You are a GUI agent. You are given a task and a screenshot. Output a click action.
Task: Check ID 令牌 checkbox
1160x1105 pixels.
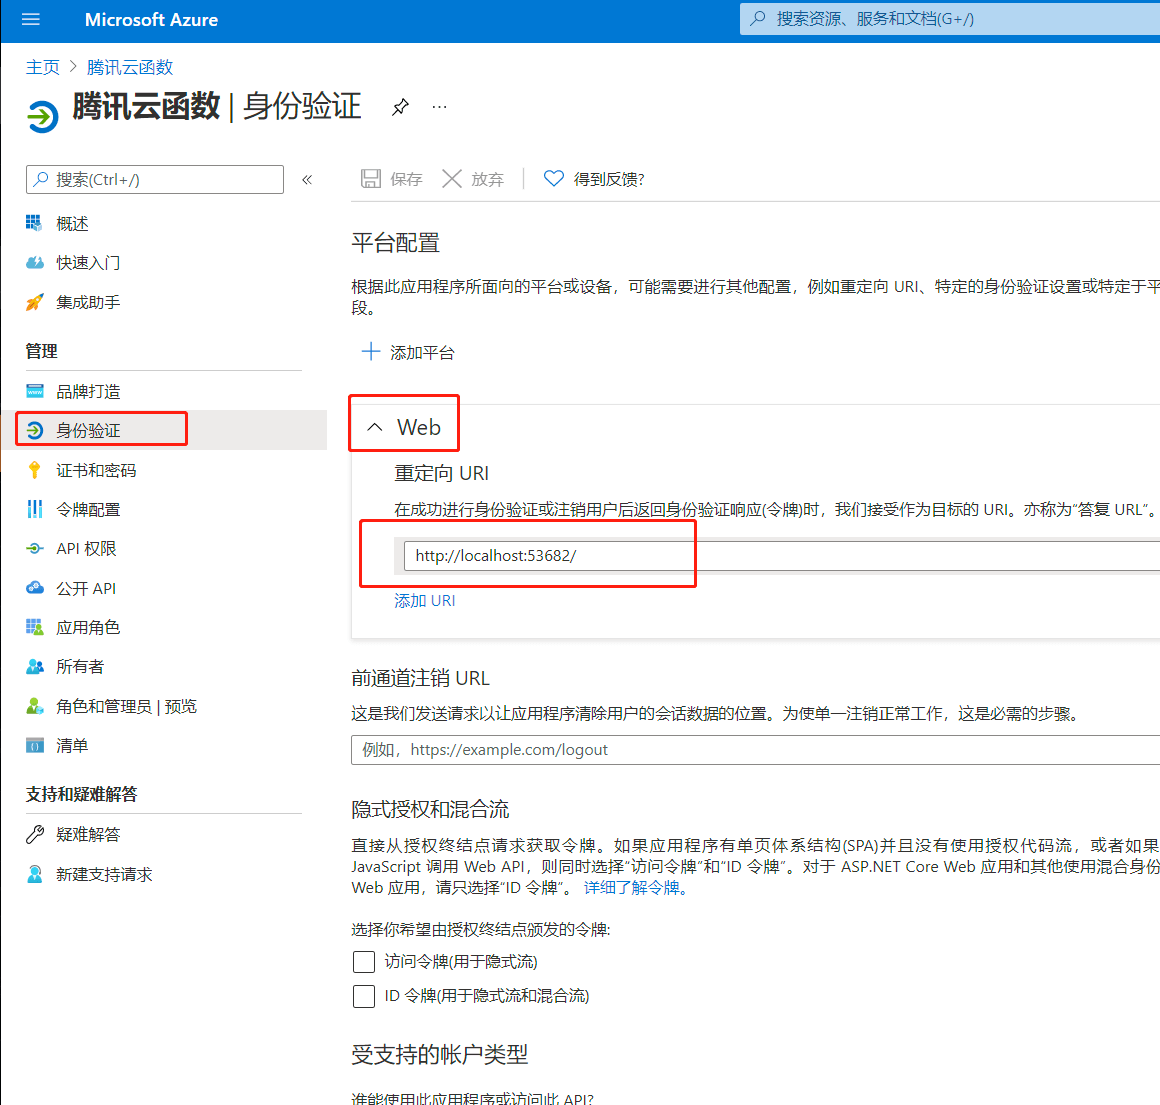pos(364,996)
